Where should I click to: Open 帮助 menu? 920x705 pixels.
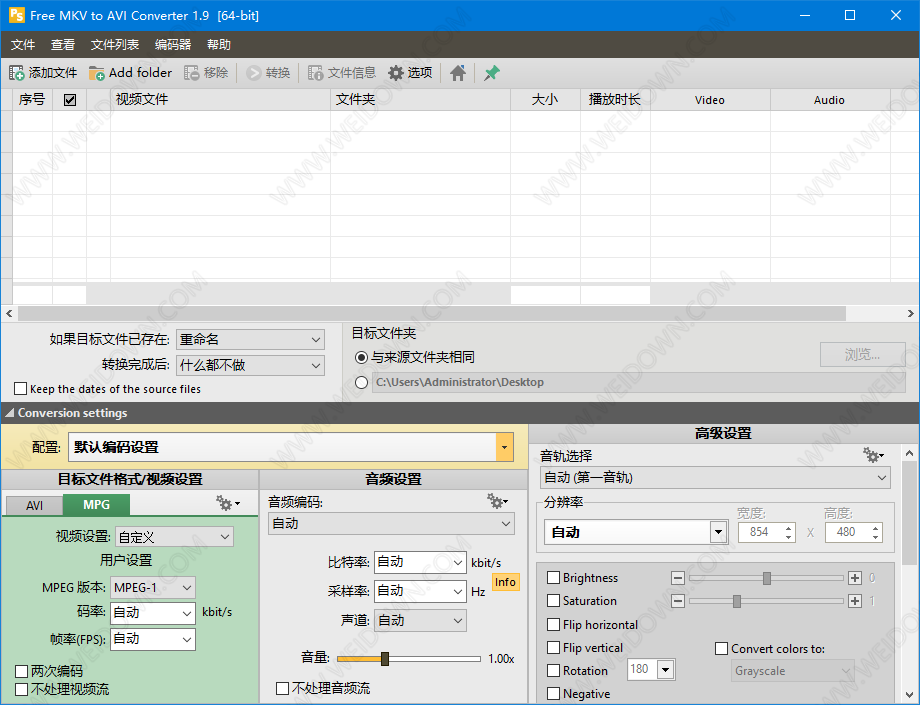(219, 45)
